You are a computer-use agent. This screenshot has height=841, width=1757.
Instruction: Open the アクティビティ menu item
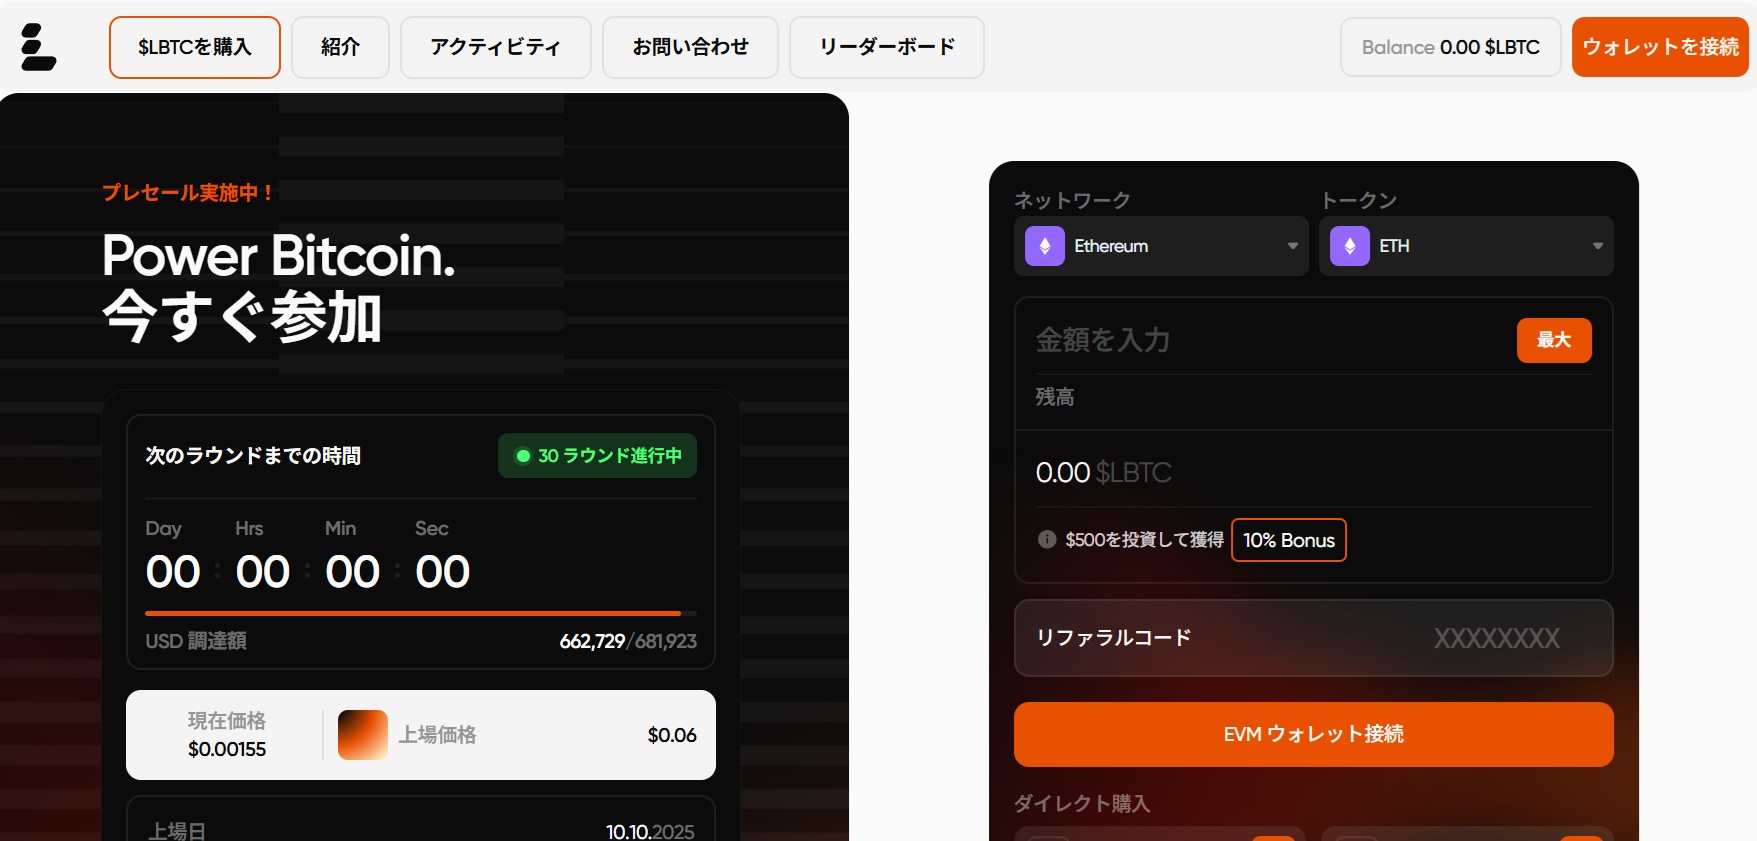[495, 47]
